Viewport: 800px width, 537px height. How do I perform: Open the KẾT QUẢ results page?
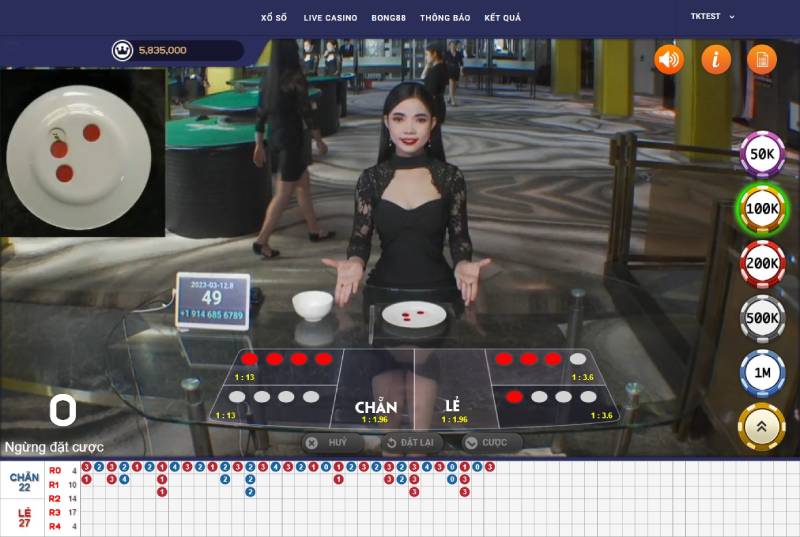coord(502,18)
